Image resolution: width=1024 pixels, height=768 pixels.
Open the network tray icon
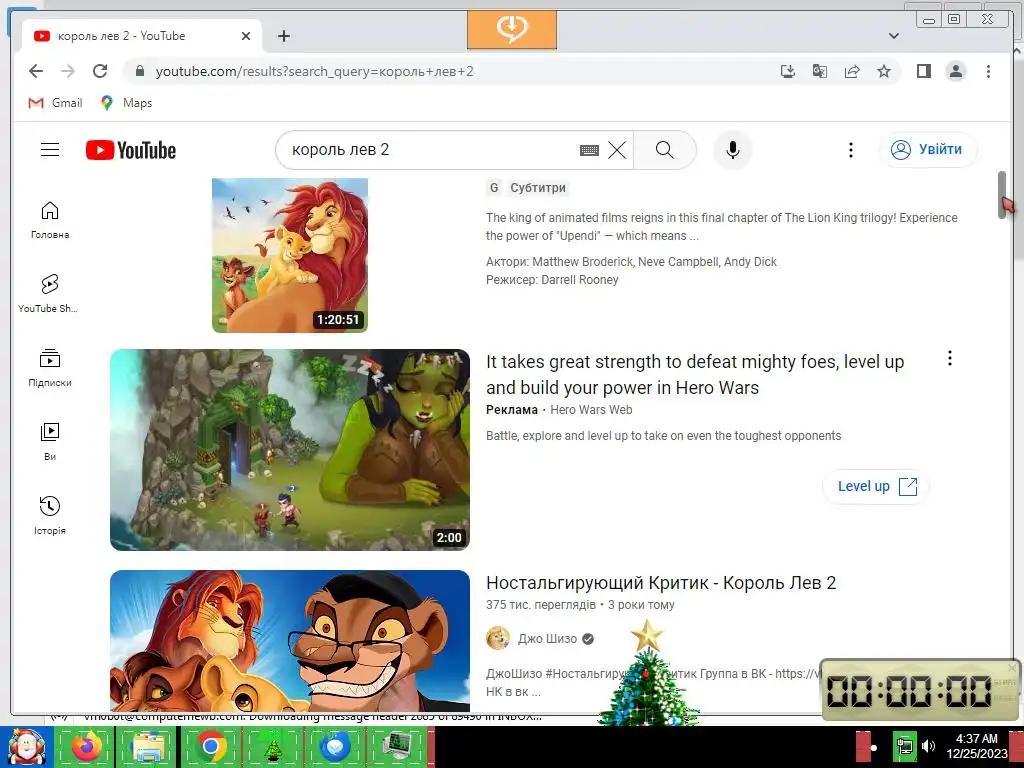point(904,746)
